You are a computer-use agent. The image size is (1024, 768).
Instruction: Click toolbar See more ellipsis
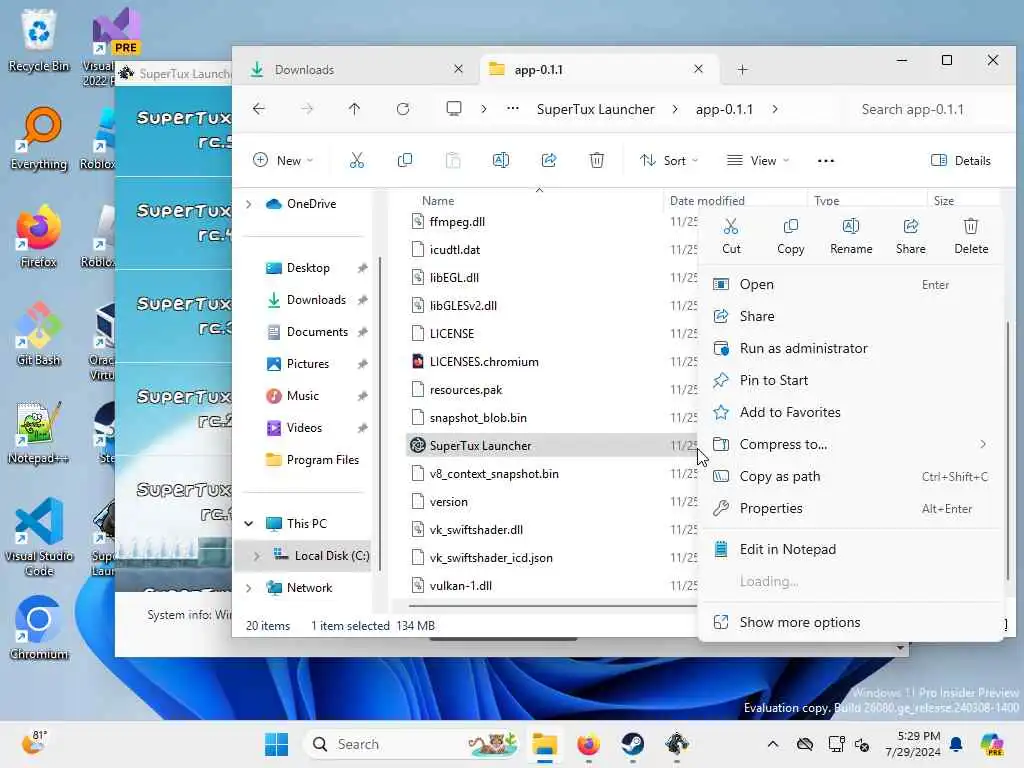point(825,161)
